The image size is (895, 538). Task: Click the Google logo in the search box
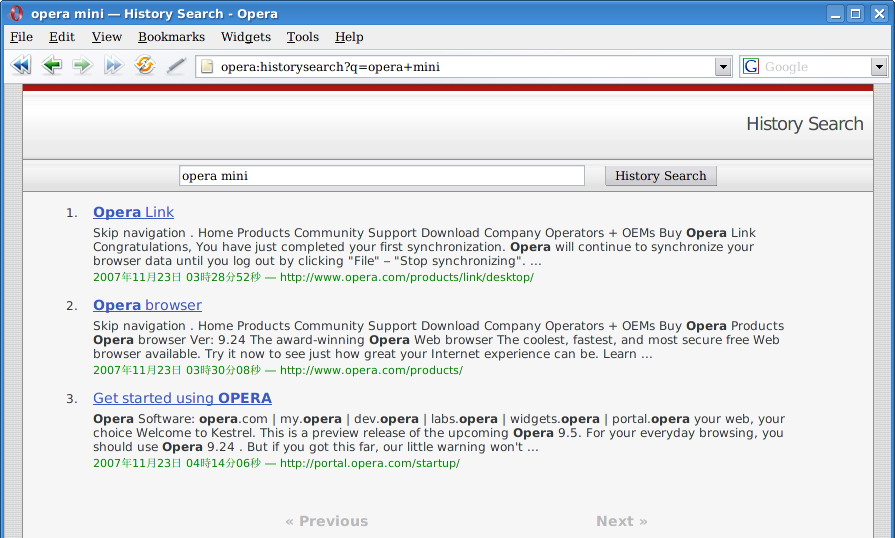[751, 67]
